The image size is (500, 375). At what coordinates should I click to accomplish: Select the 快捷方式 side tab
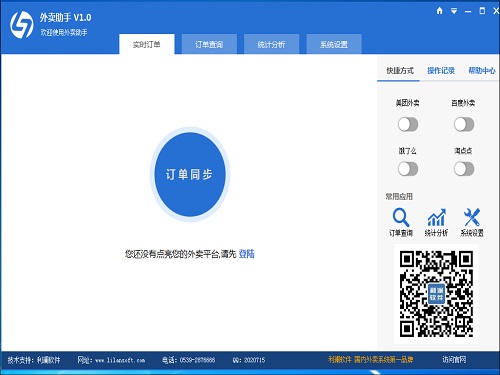click(x=400, y=71)
